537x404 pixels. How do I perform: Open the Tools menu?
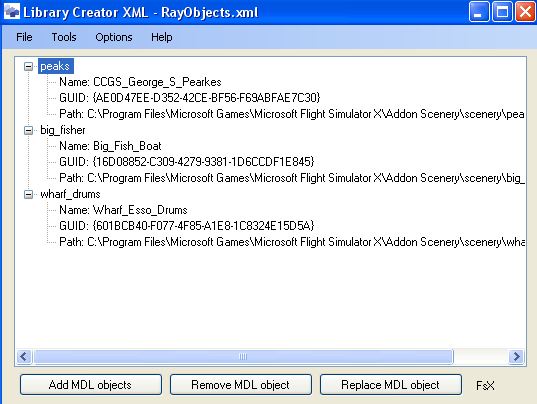(x=64, y=37)
